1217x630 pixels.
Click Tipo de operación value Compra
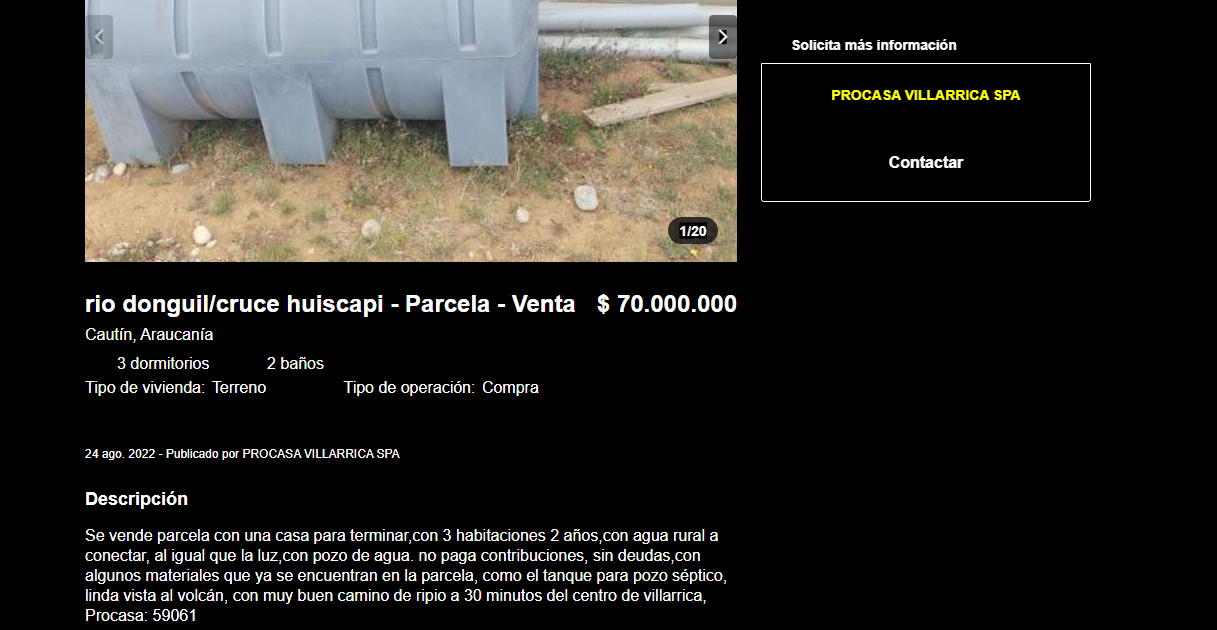(510, 387)
